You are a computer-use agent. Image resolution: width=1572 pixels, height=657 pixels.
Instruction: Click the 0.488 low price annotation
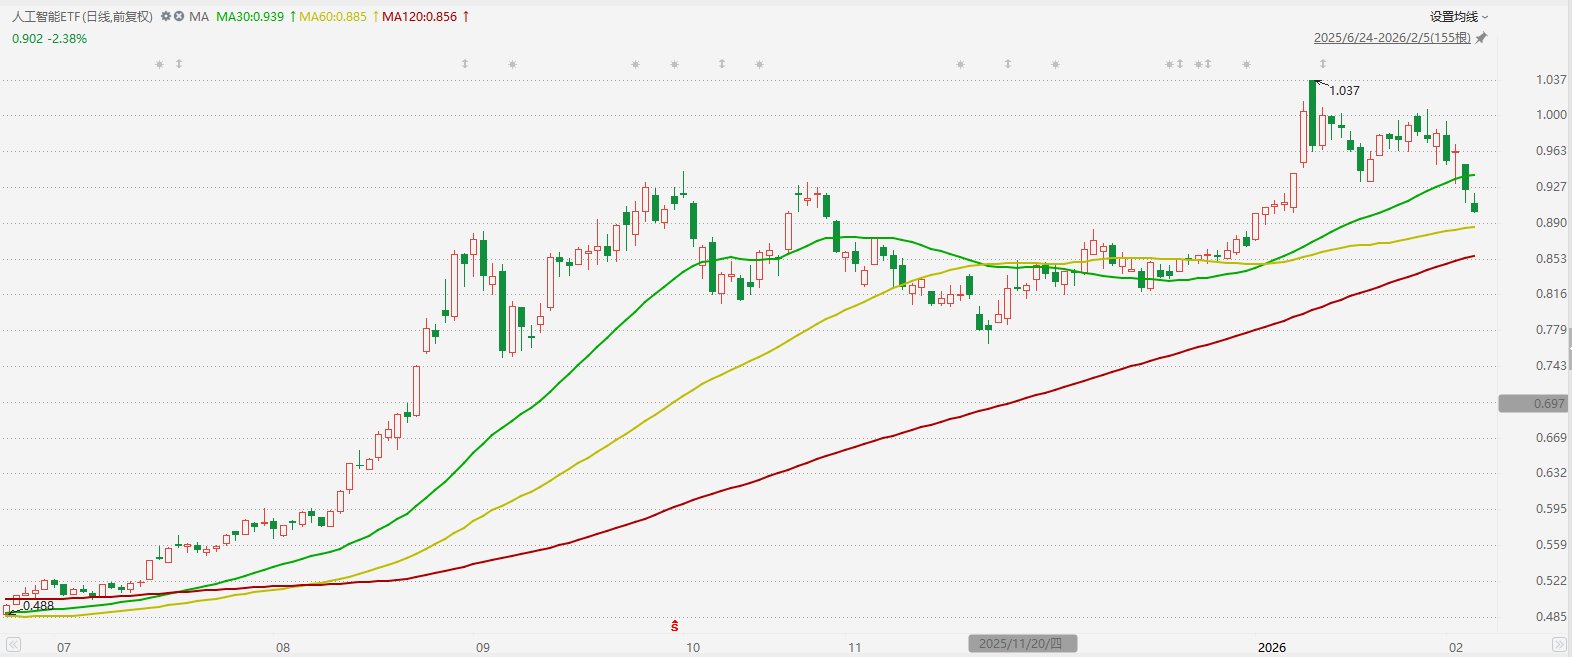[38, 606]
